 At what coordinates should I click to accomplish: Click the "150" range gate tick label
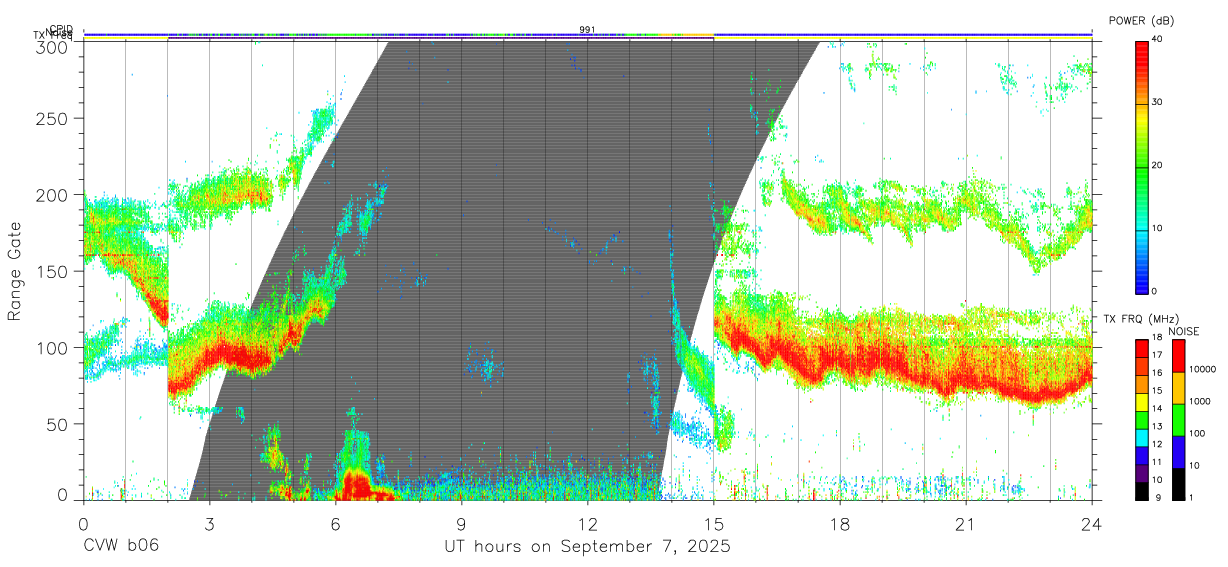52,271
